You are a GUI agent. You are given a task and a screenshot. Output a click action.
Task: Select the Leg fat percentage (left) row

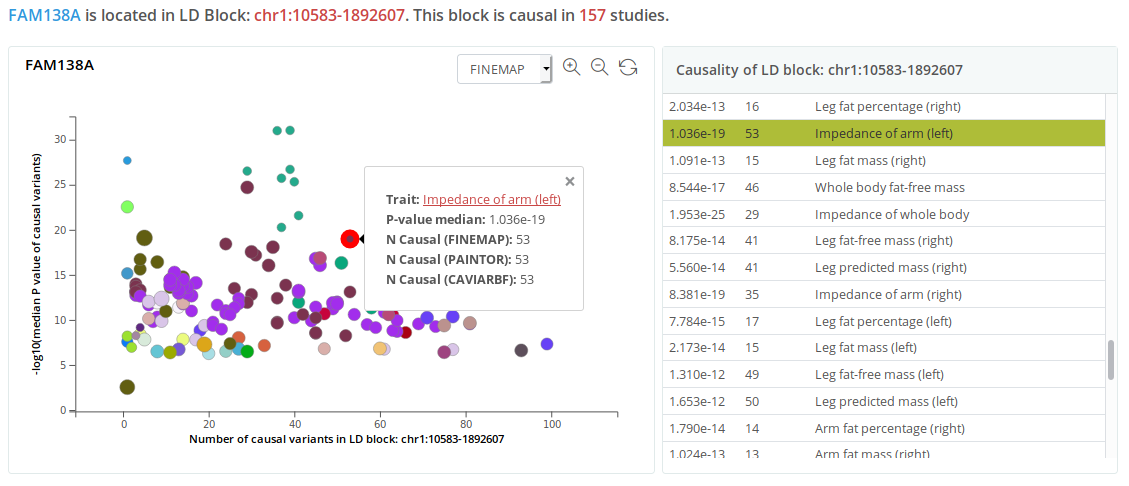coord(883,320)
